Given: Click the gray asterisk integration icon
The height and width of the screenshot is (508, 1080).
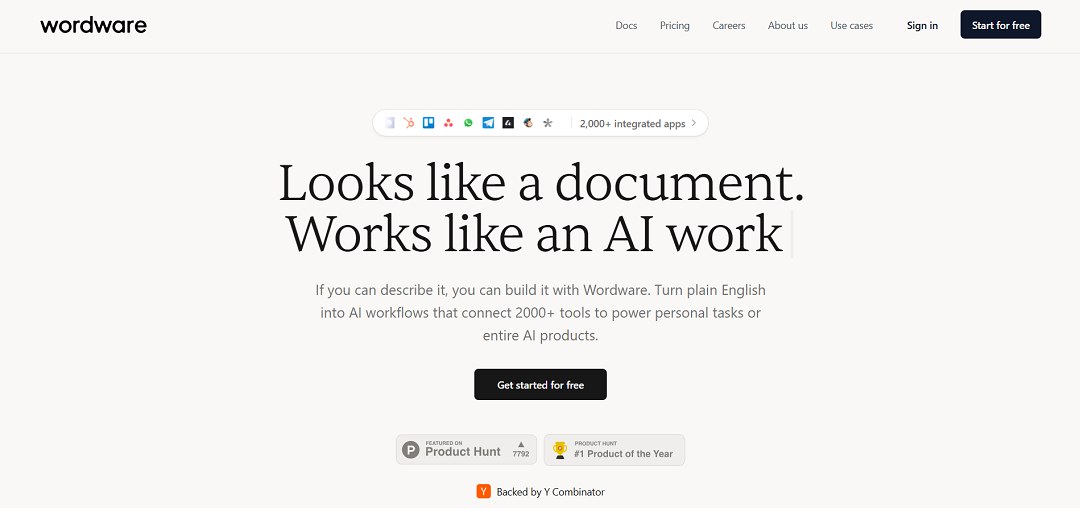Looking at the screenshot, I should click(548, 123).
